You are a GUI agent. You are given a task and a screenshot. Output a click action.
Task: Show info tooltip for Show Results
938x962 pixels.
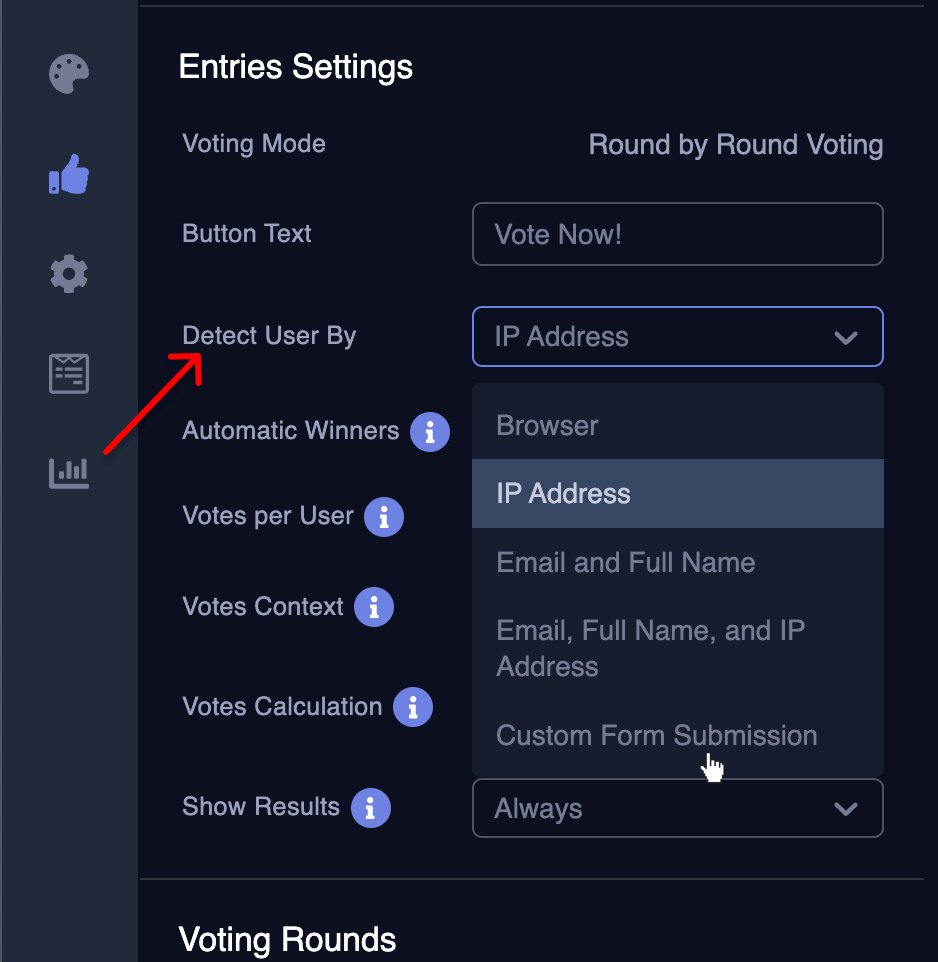tap(370, 808)
